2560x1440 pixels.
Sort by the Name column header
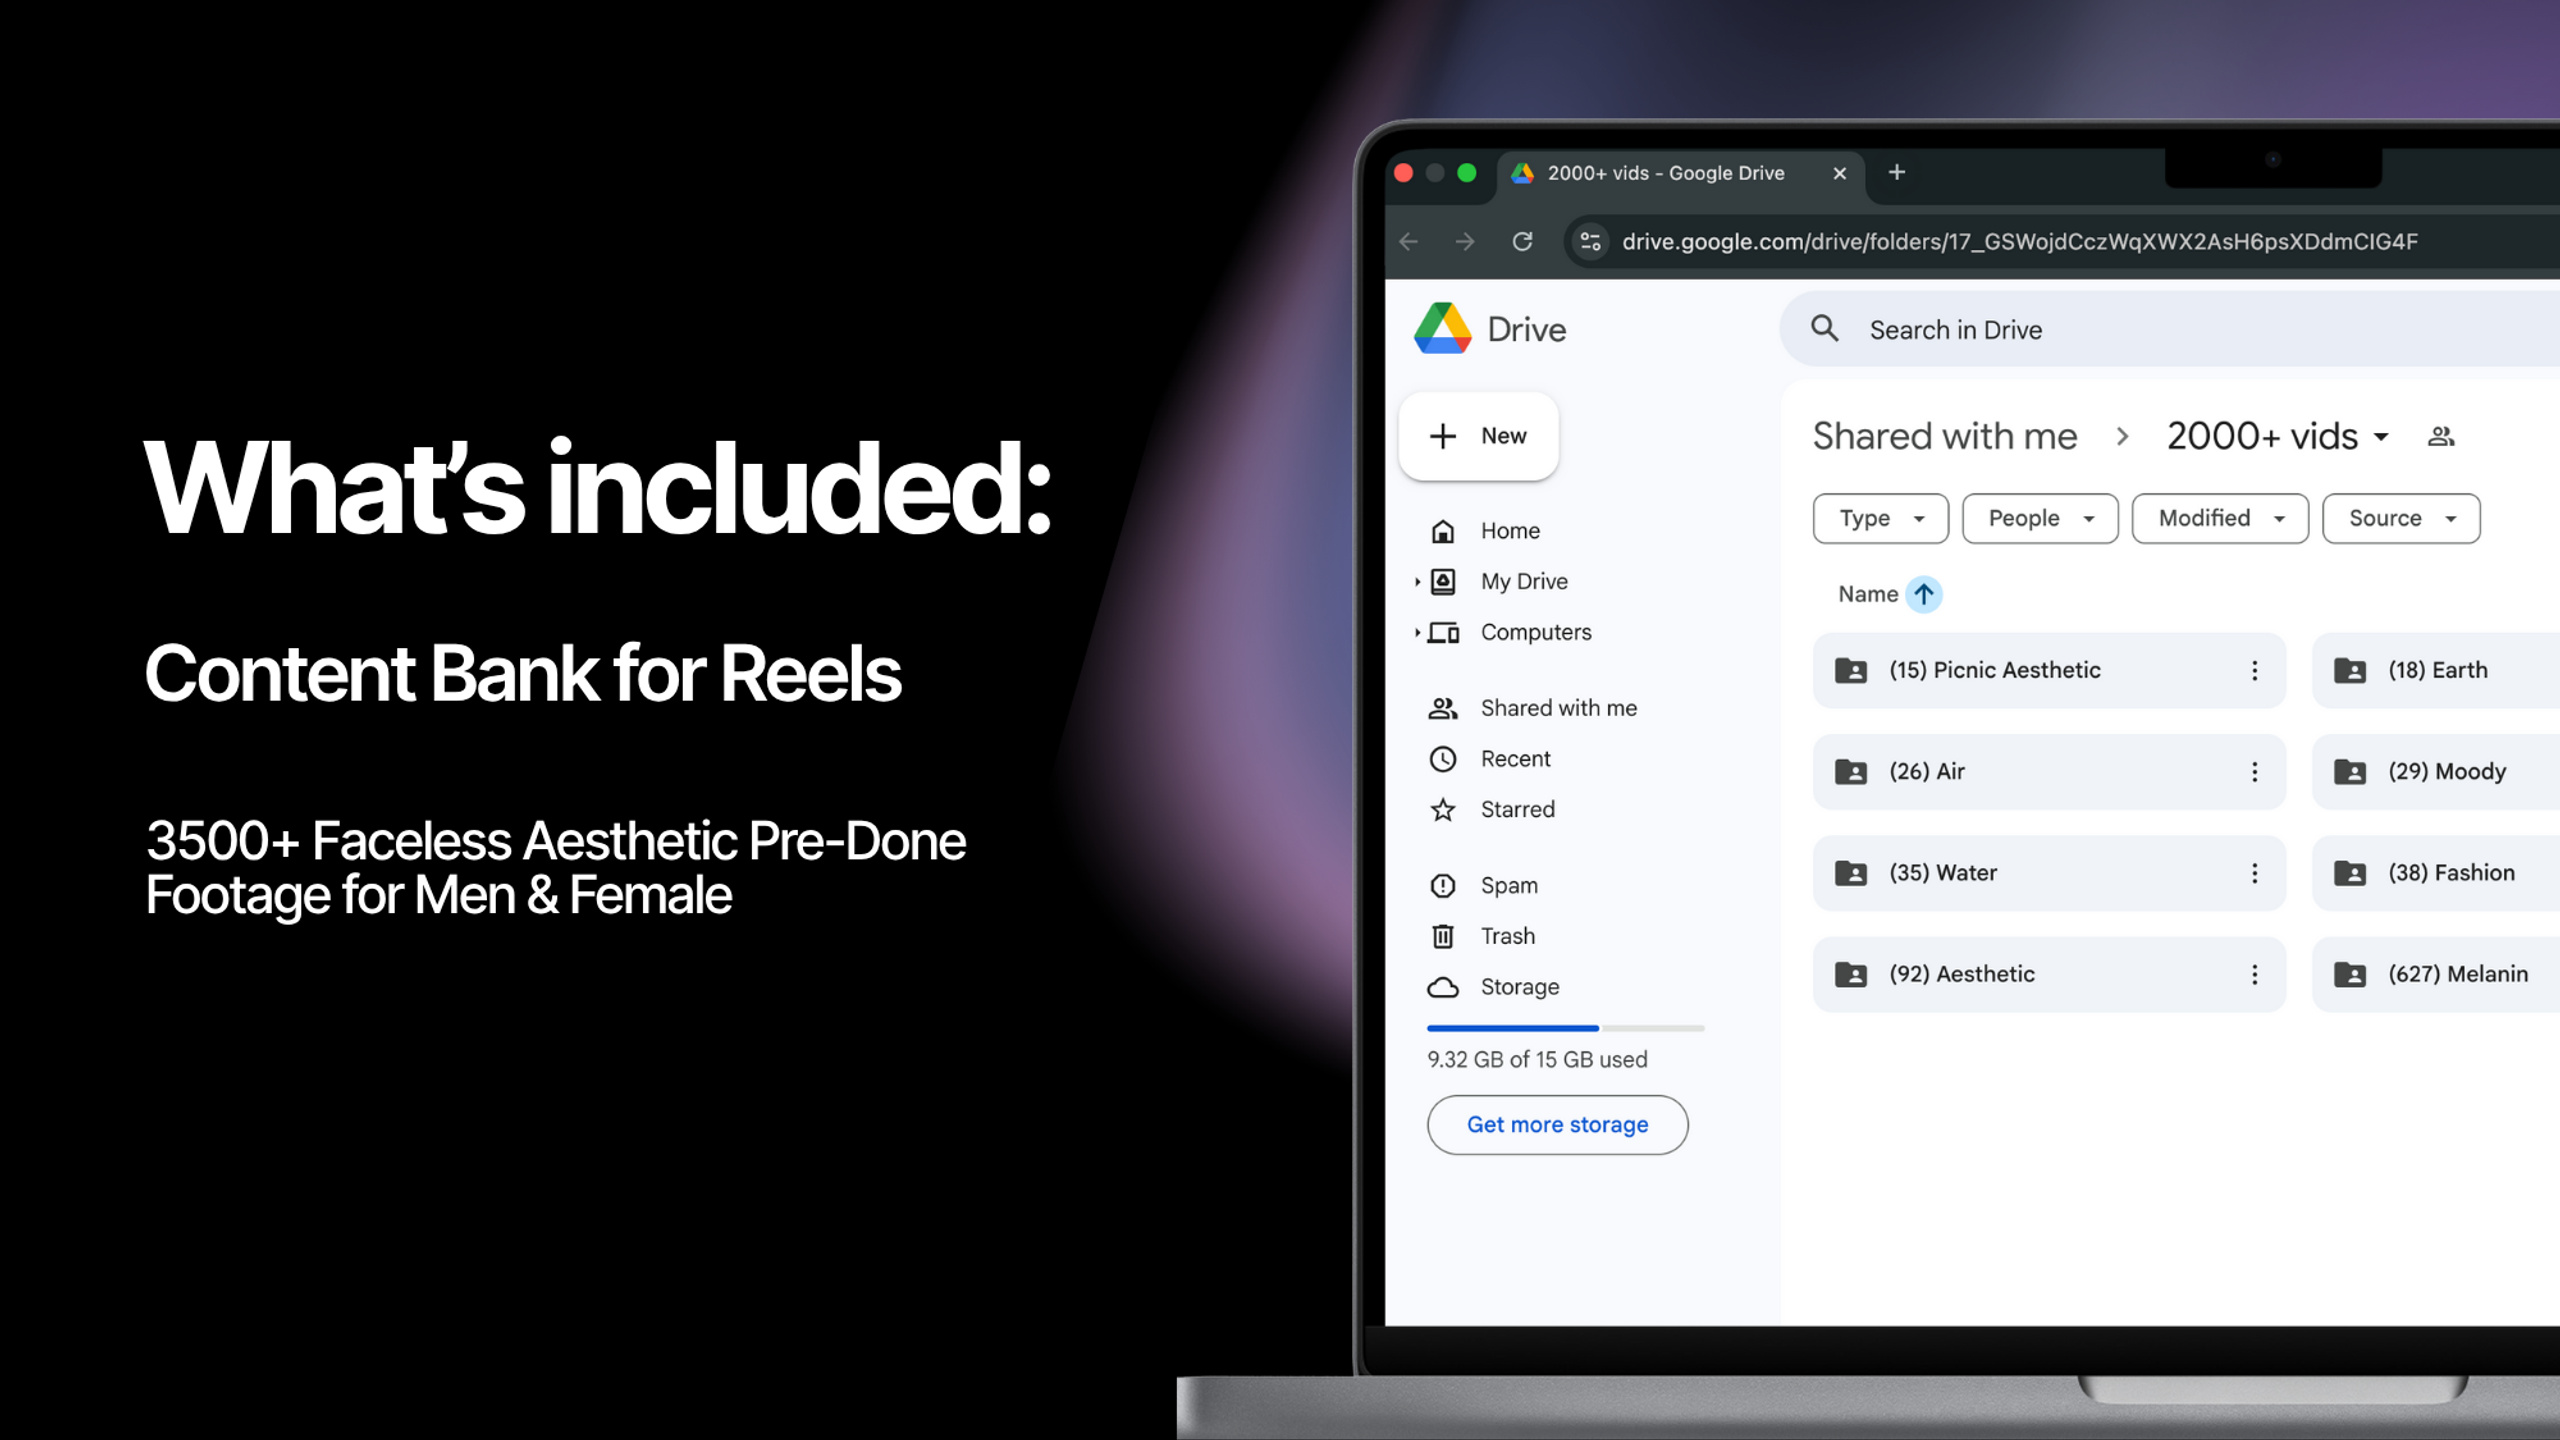(1867, 594)
